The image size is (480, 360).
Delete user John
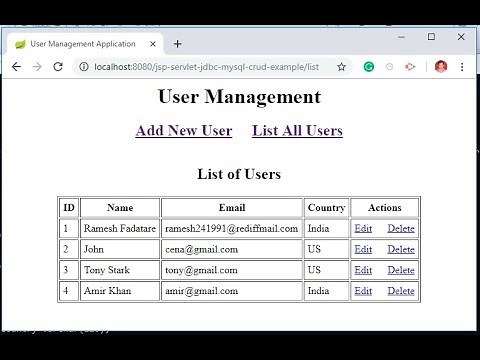pos(401,249)
